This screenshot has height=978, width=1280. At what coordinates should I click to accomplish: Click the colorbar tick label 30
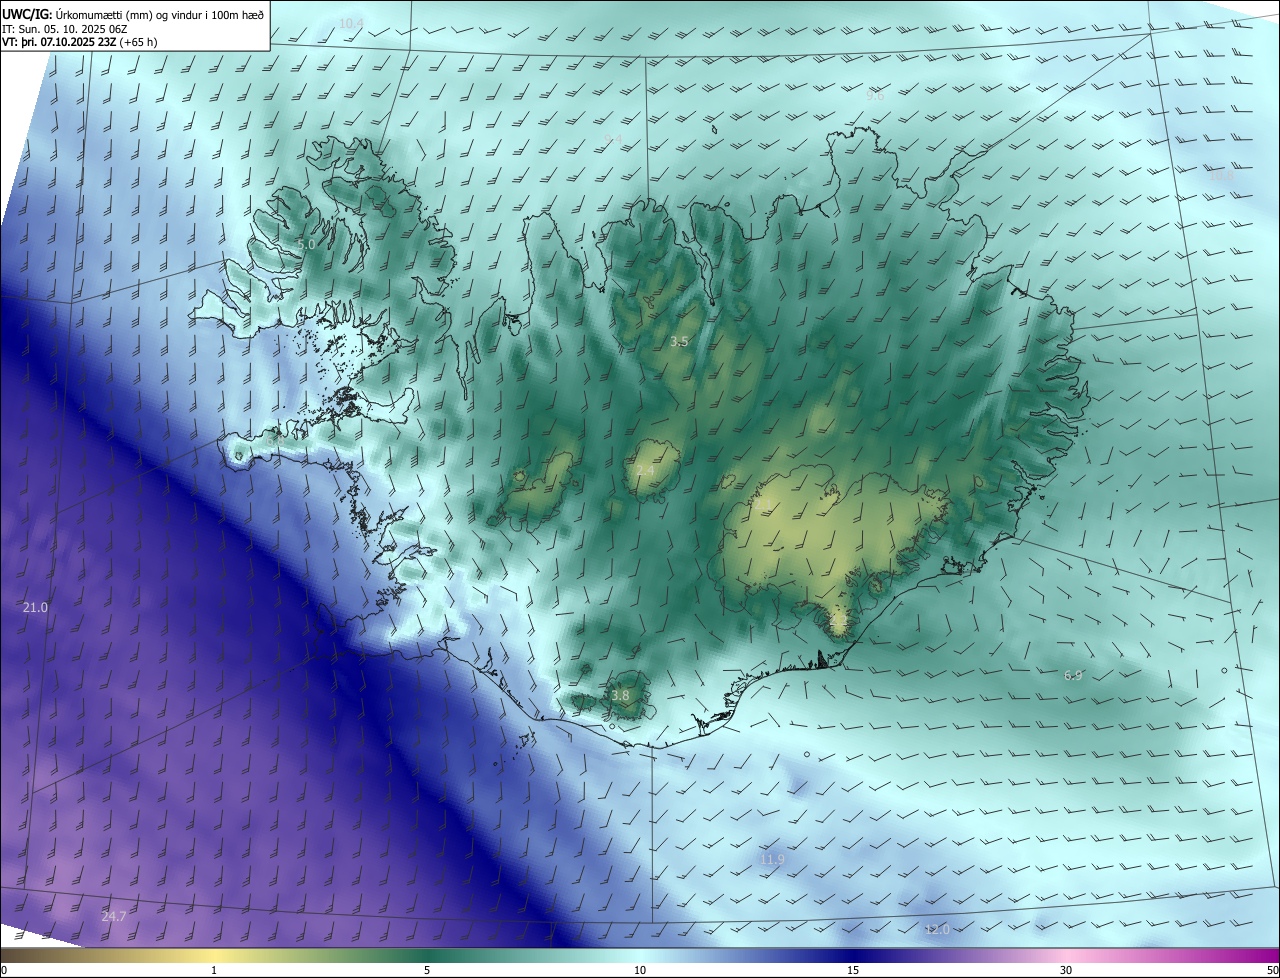coord(1066,971)
